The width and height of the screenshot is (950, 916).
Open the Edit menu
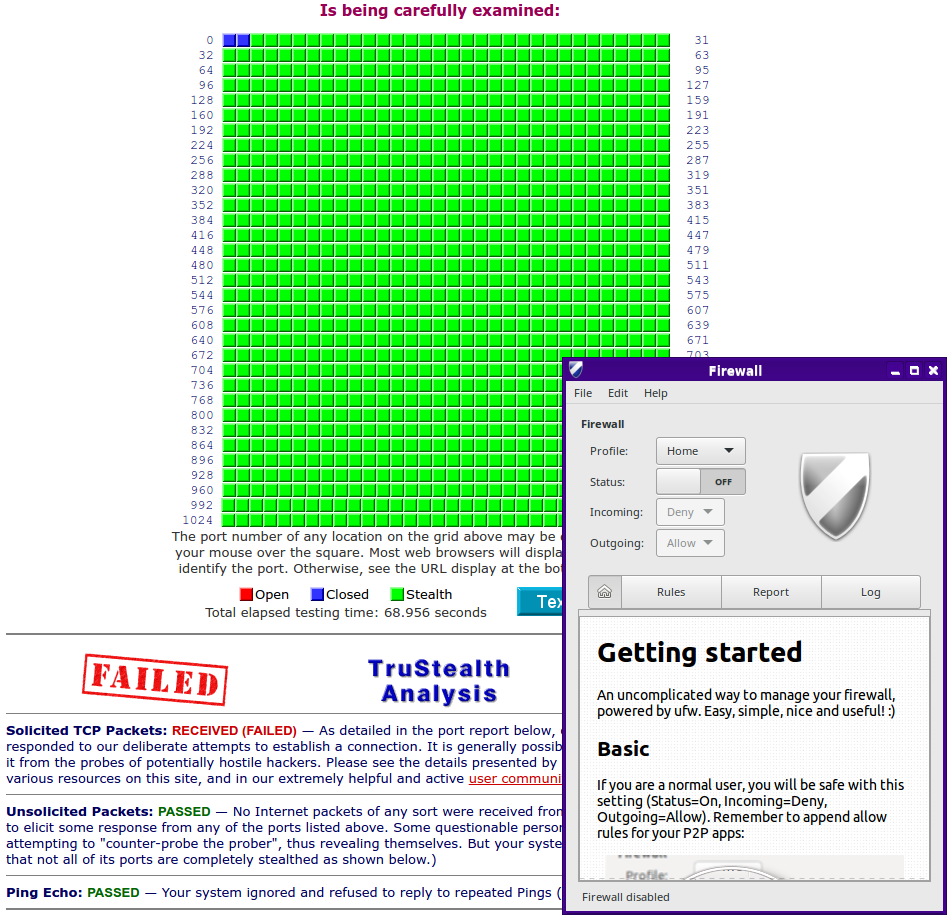(x=618, y=393)
